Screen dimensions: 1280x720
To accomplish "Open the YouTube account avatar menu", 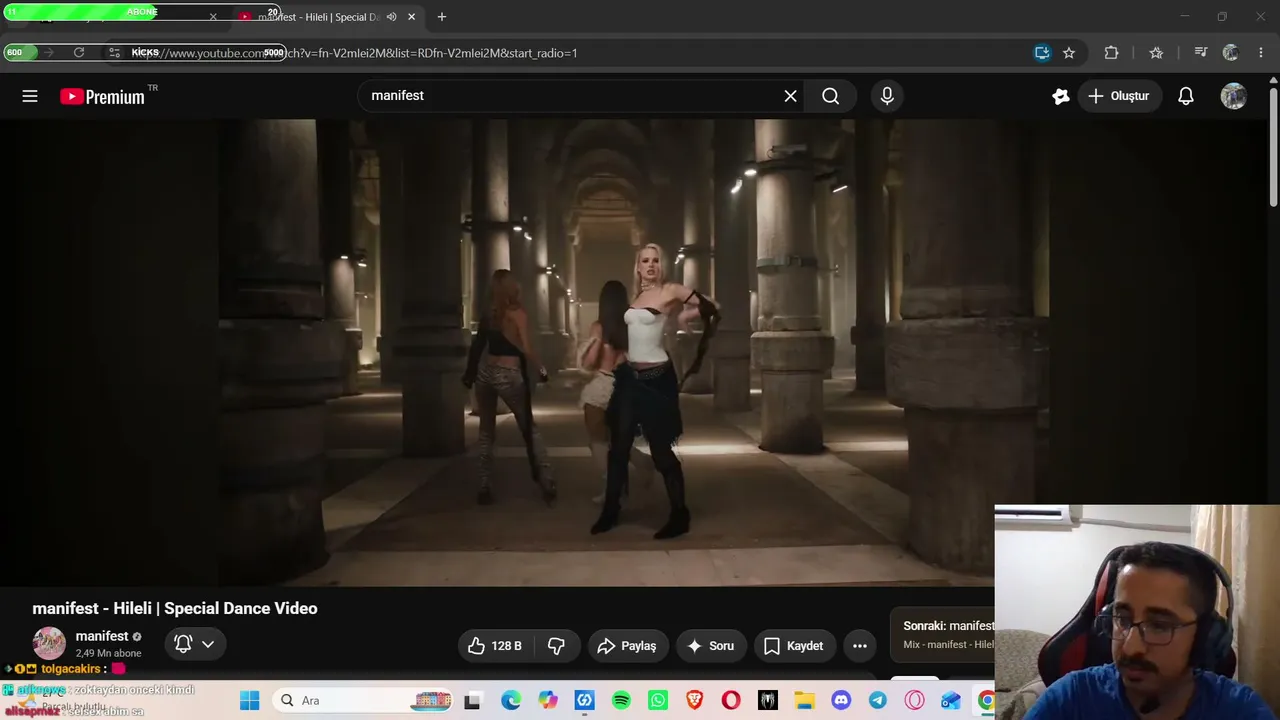I will 1234,96.
